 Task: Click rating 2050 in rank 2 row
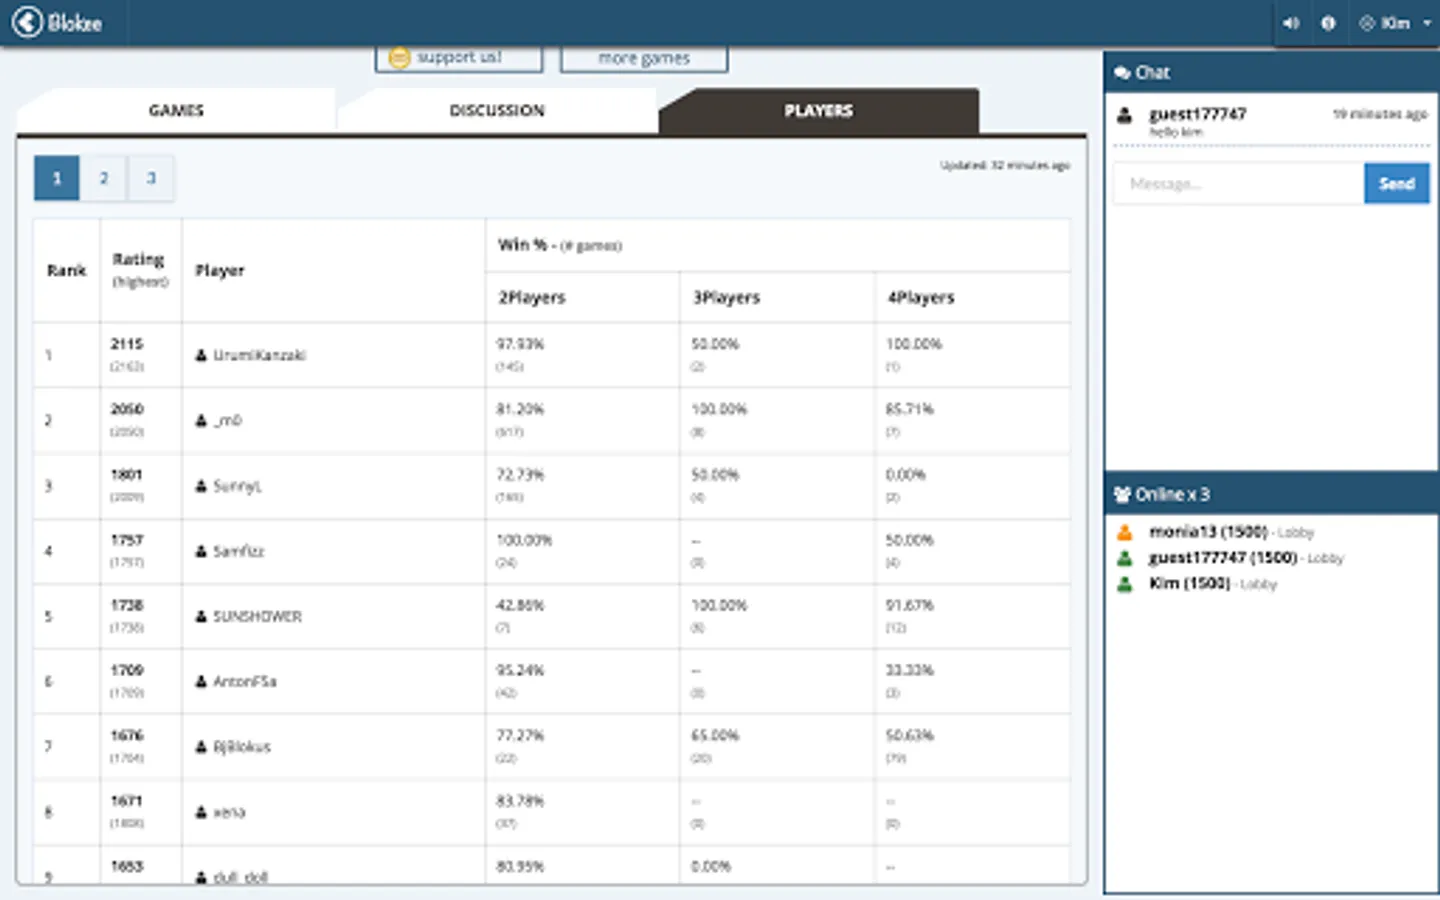(127, 409)
